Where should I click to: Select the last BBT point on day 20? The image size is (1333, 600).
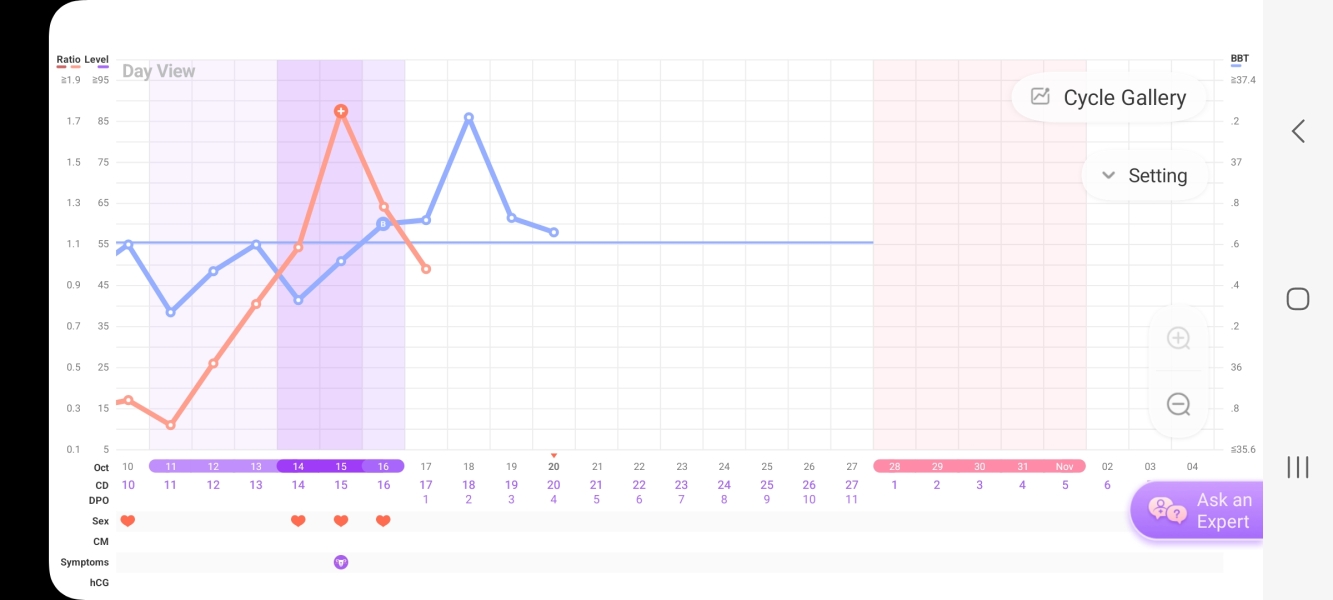554,232
